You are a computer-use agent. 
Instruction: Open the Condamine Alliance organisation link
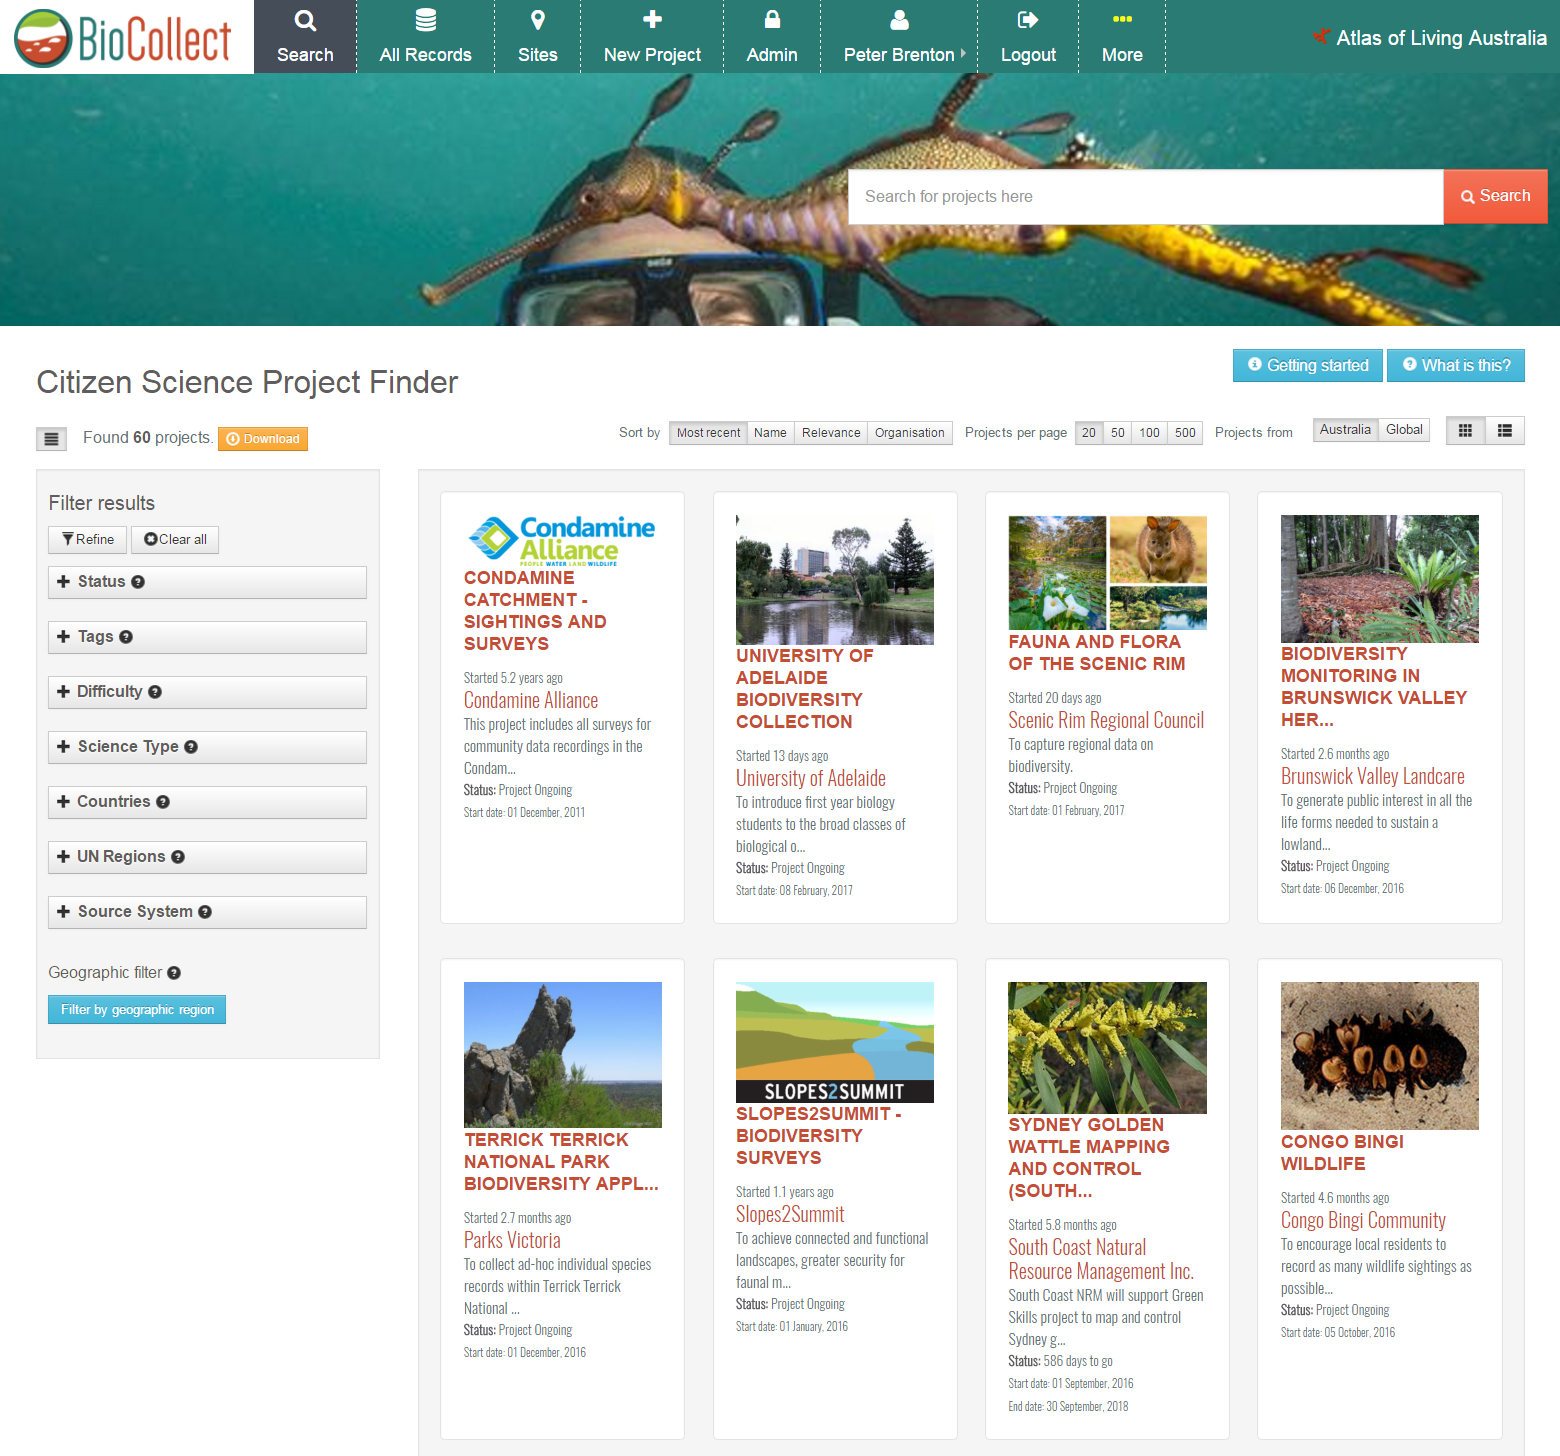[x=531, y=701]
